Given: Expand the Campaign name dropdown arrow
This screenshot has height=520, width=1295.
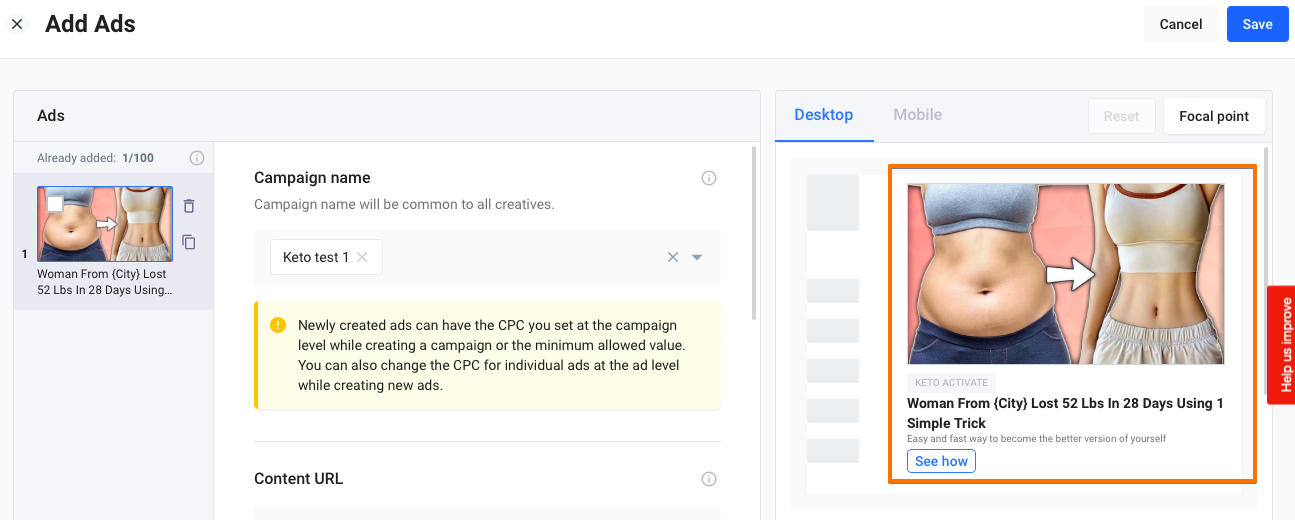Looking at the screenshot, I should tap(697, 257).
